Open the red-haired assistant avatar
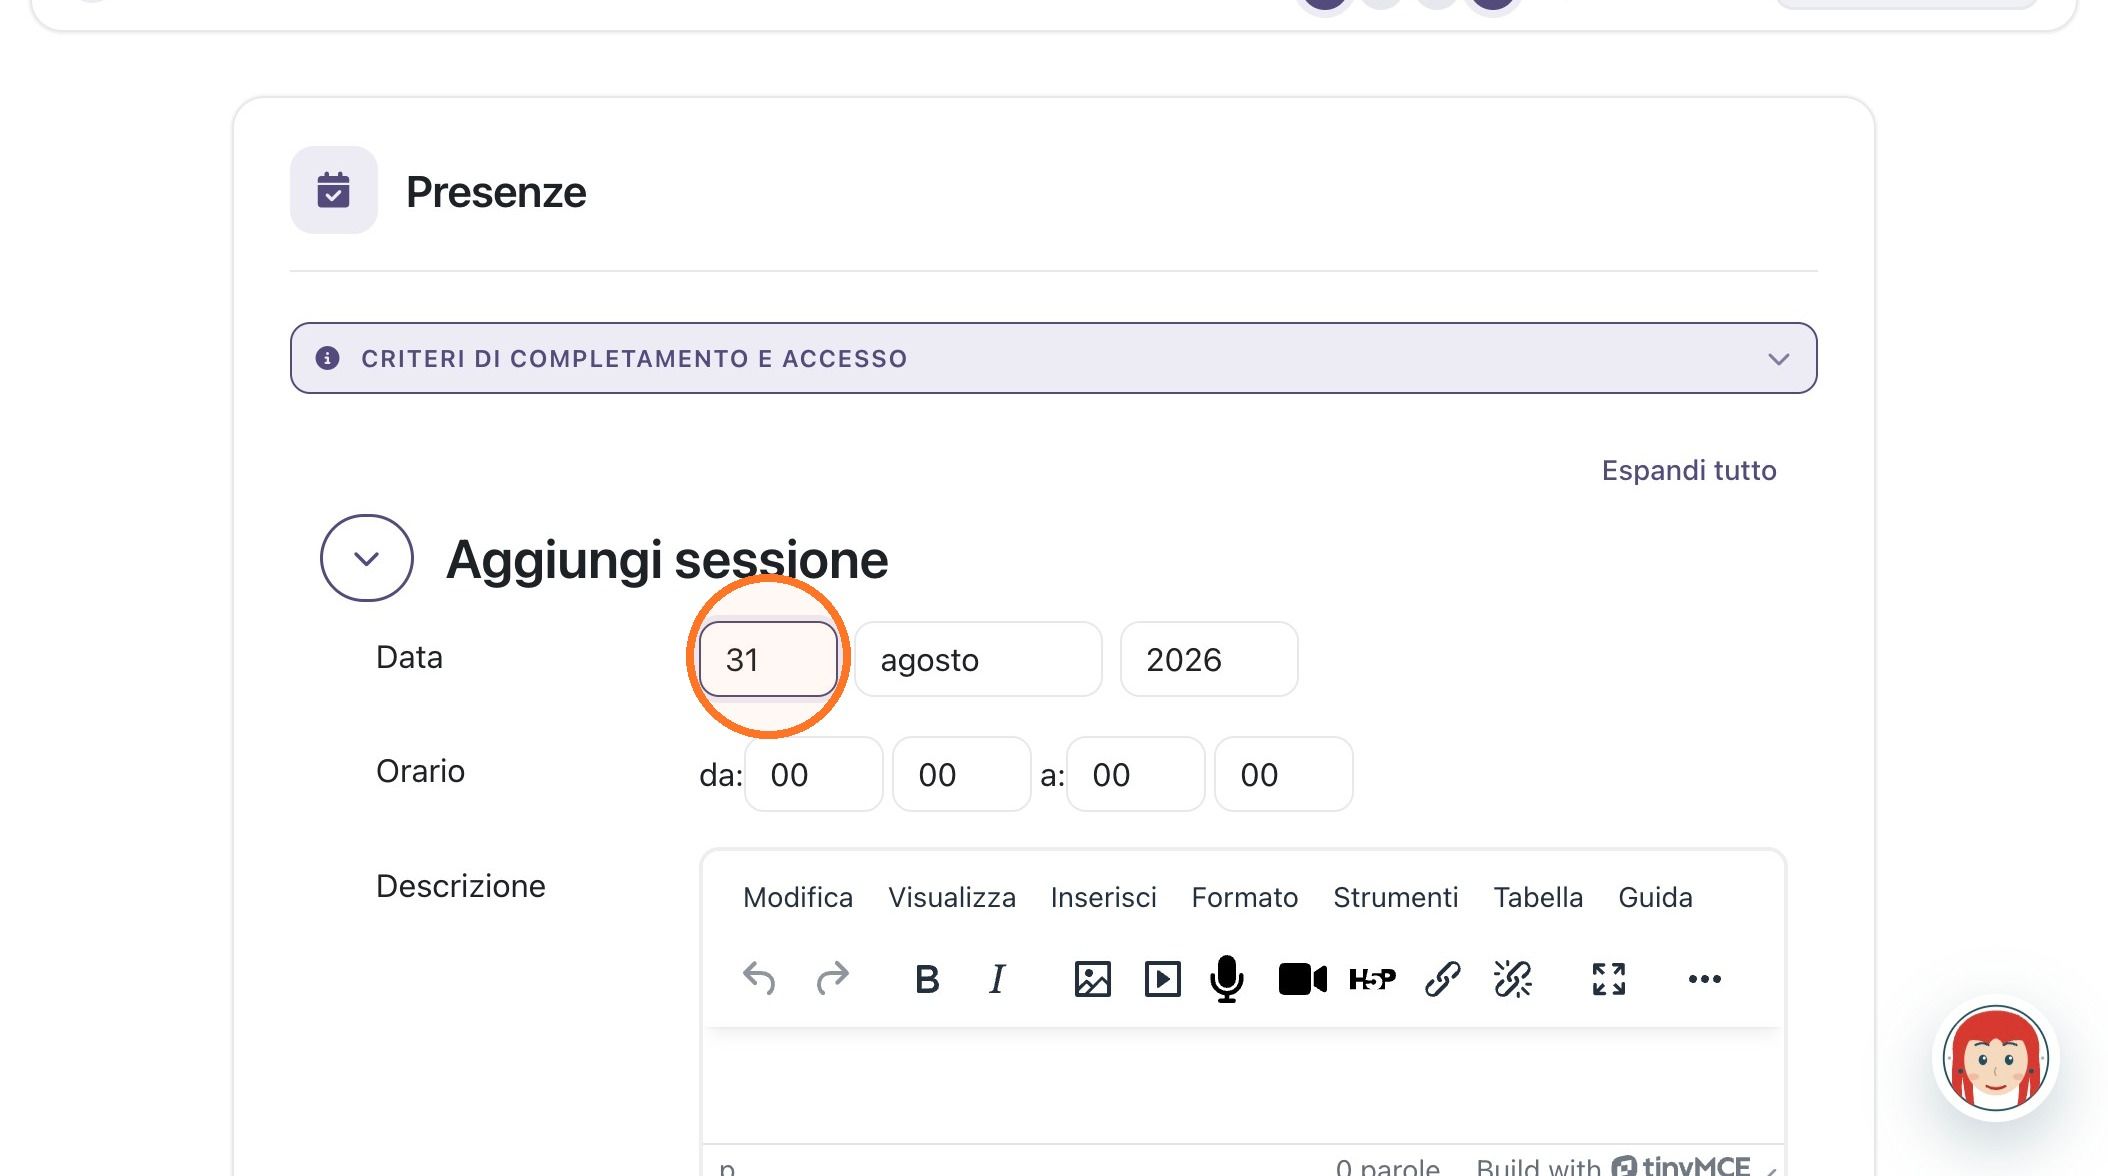Viewport: 2108px width, 1176px height. [1995, 1058]
